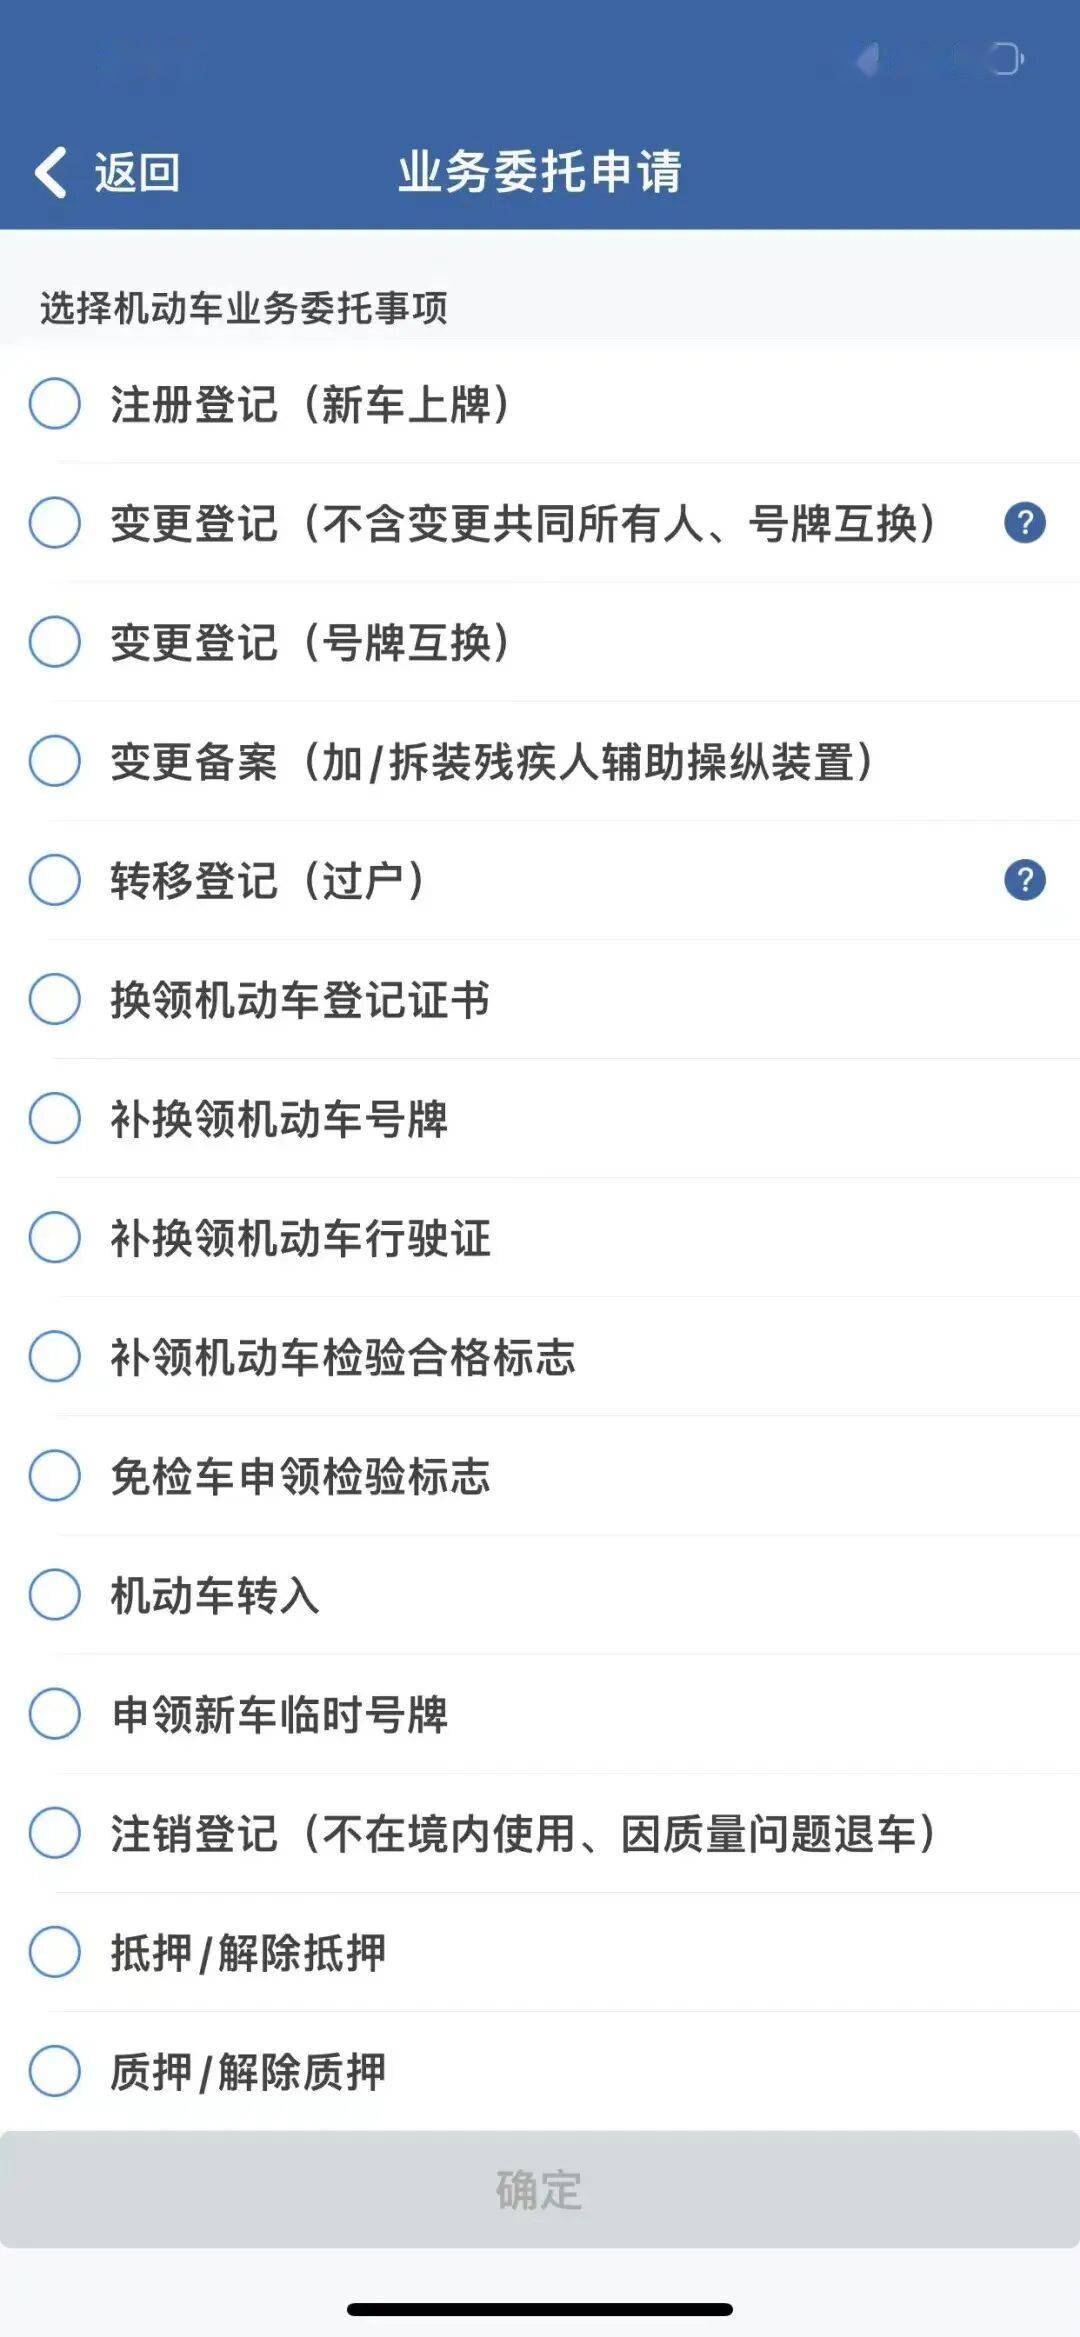The image size is (1080, 2337).
Task: Open help icon for 变更登记 (不含变更共同所有人)
Action: point(1024,523)
